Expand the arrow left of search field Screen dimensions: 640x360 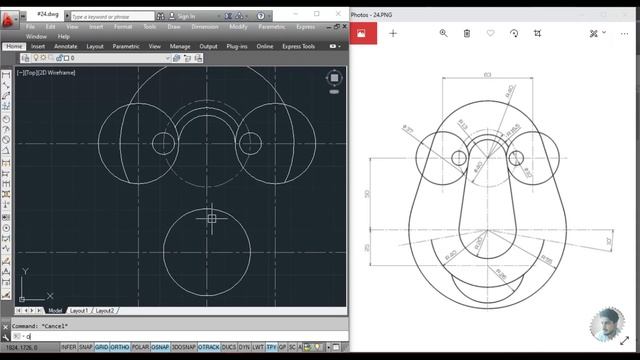[67, 16]
